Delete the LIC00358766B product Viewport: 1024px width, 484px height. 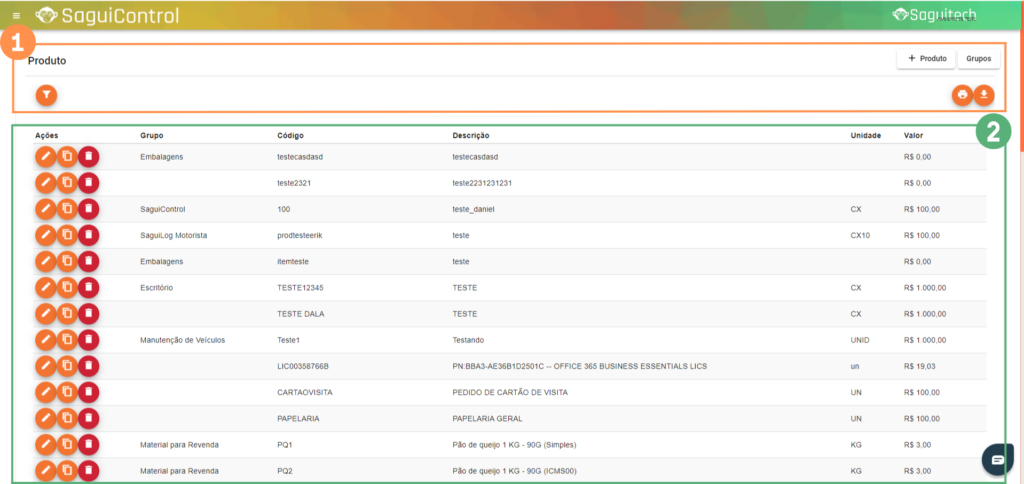click(89, 366)
